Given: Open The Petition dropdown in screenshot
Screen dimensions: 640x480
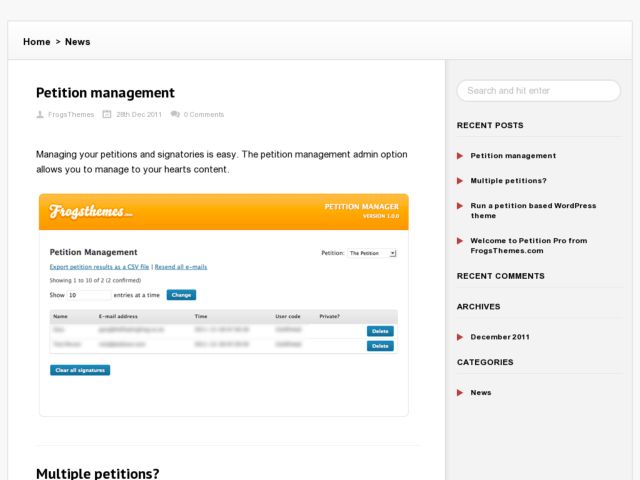Looking at the screenshot, I should pos(372,253).
